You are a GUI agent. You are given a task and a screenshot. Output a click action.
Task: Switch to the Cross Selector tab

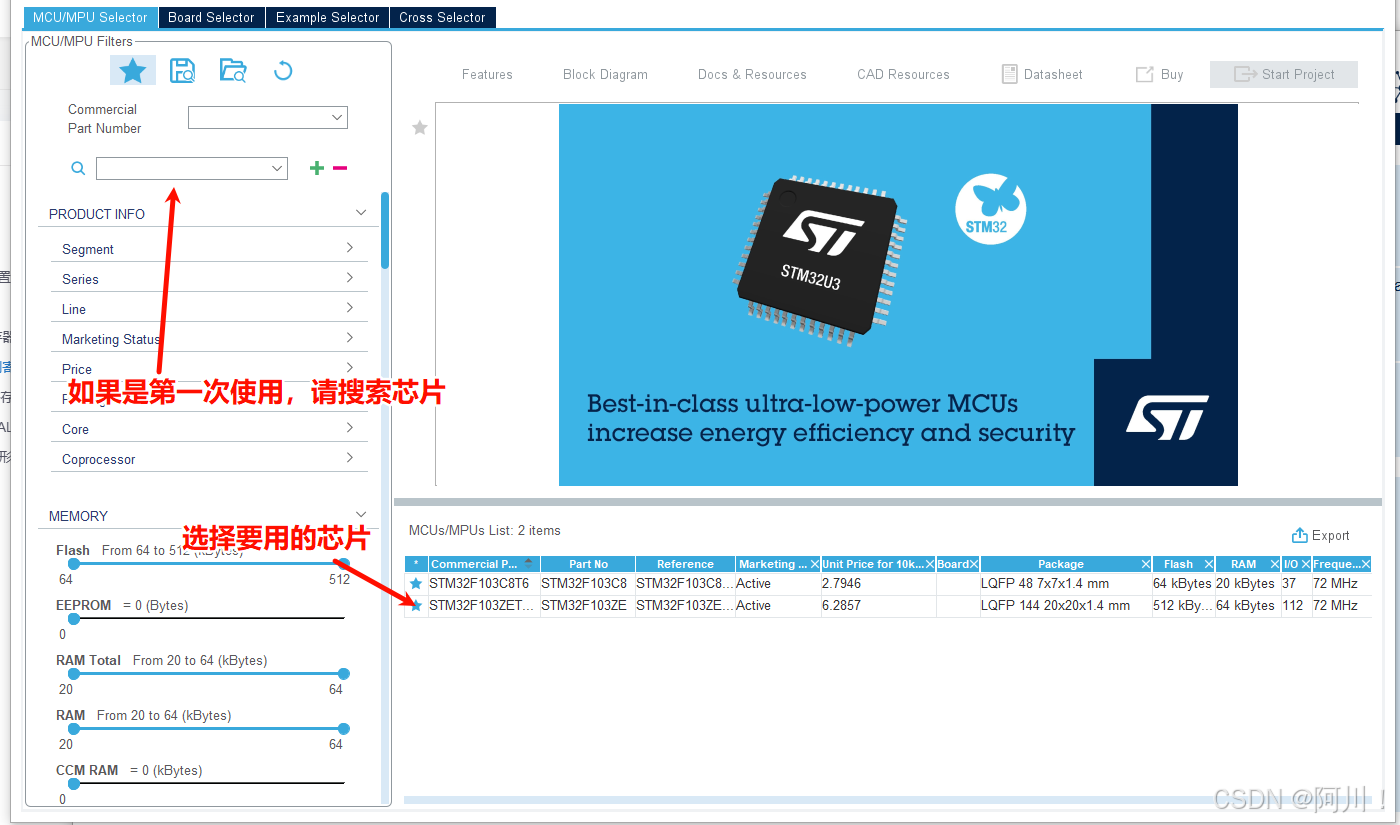point(442,17)
